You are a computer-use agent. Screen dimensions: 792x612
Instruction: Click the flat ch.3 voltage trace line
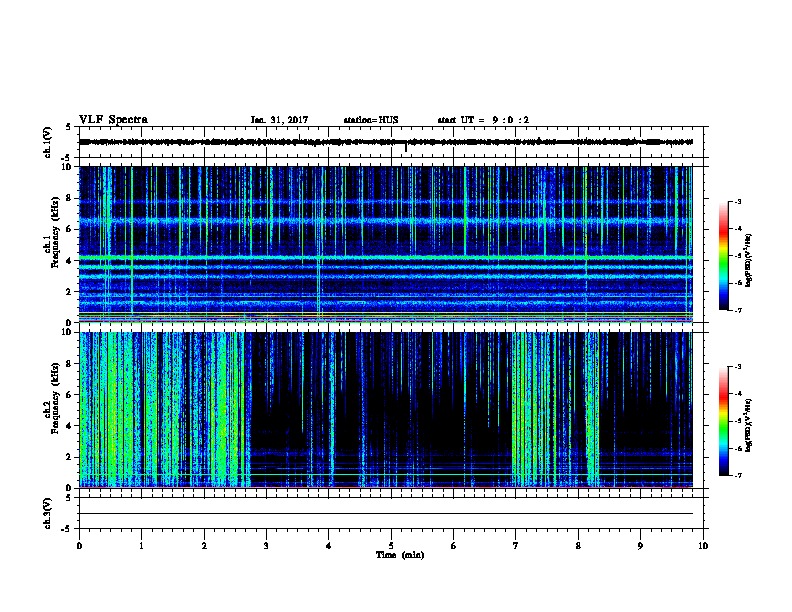tap(386, 514)
